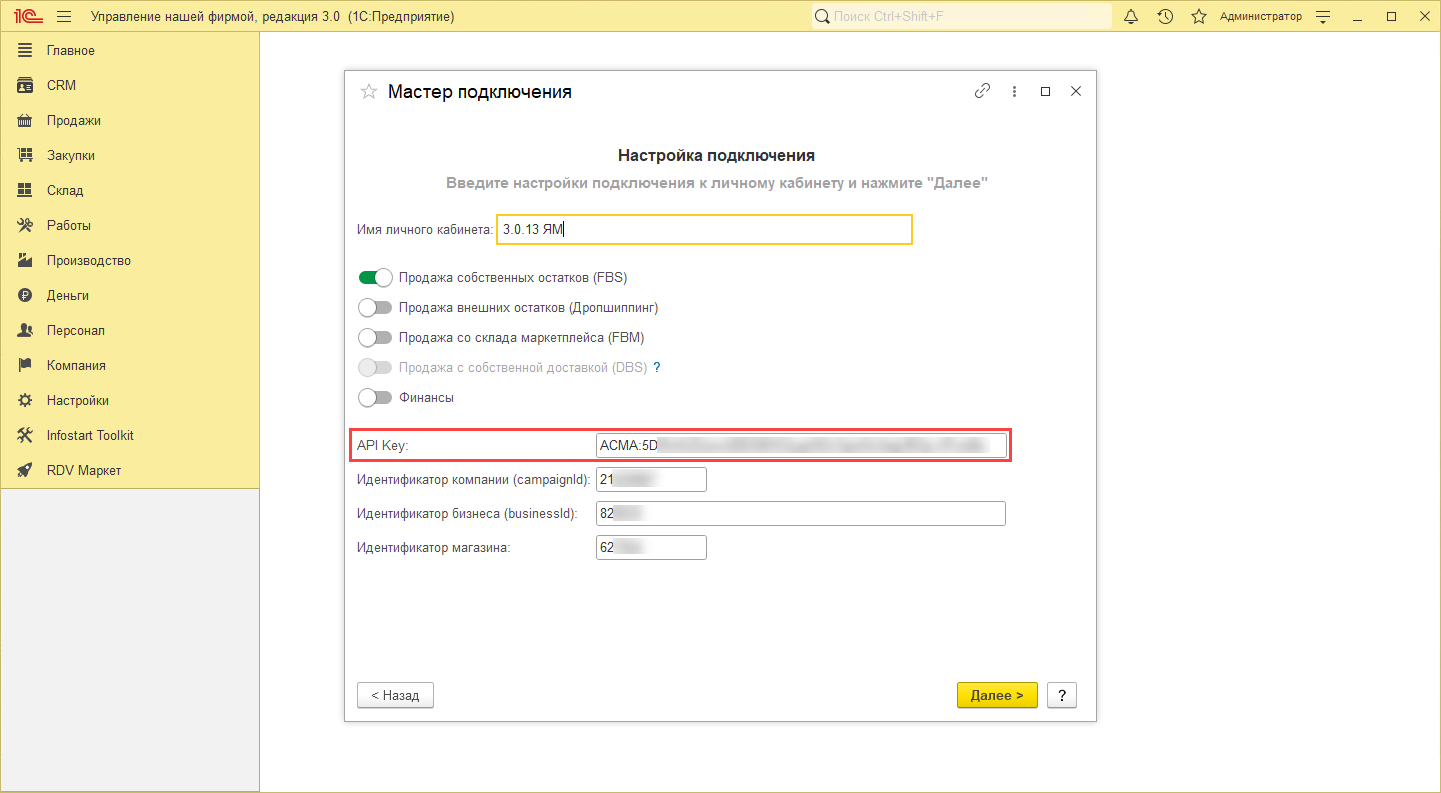Click the Идентификатор магазина input field
Viewport: 1441px width, 793px height.
[651, 547]
